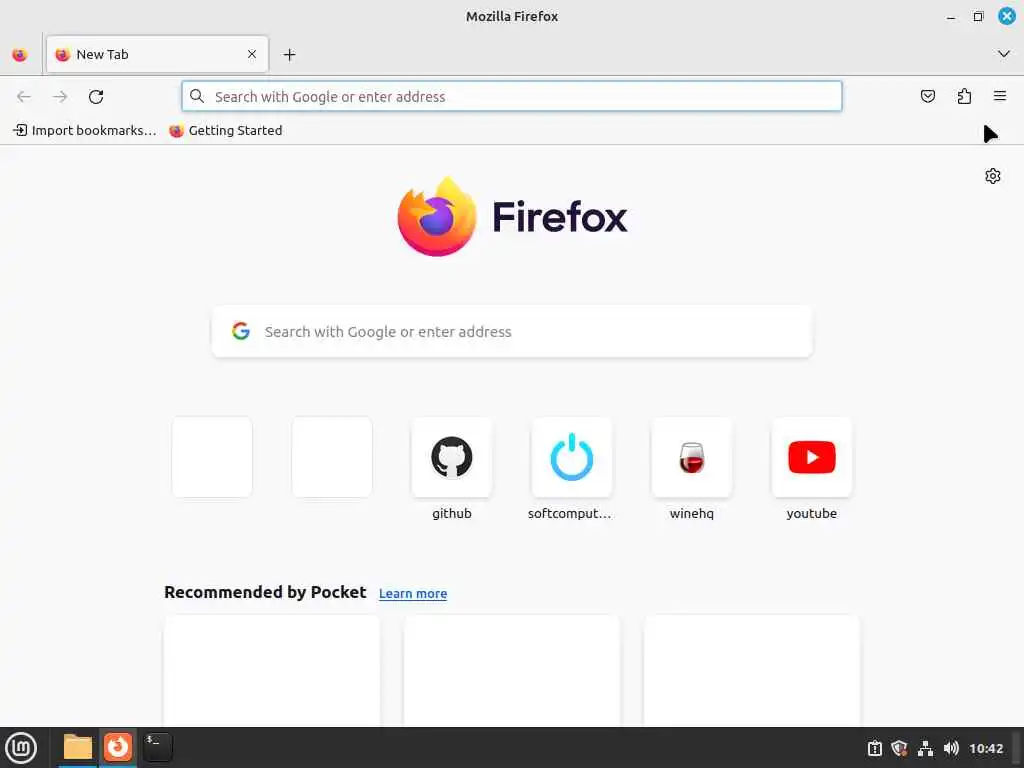Open the github shortcut tile
This screenshot has width=1024, height=768.
[x=452, y=457]
